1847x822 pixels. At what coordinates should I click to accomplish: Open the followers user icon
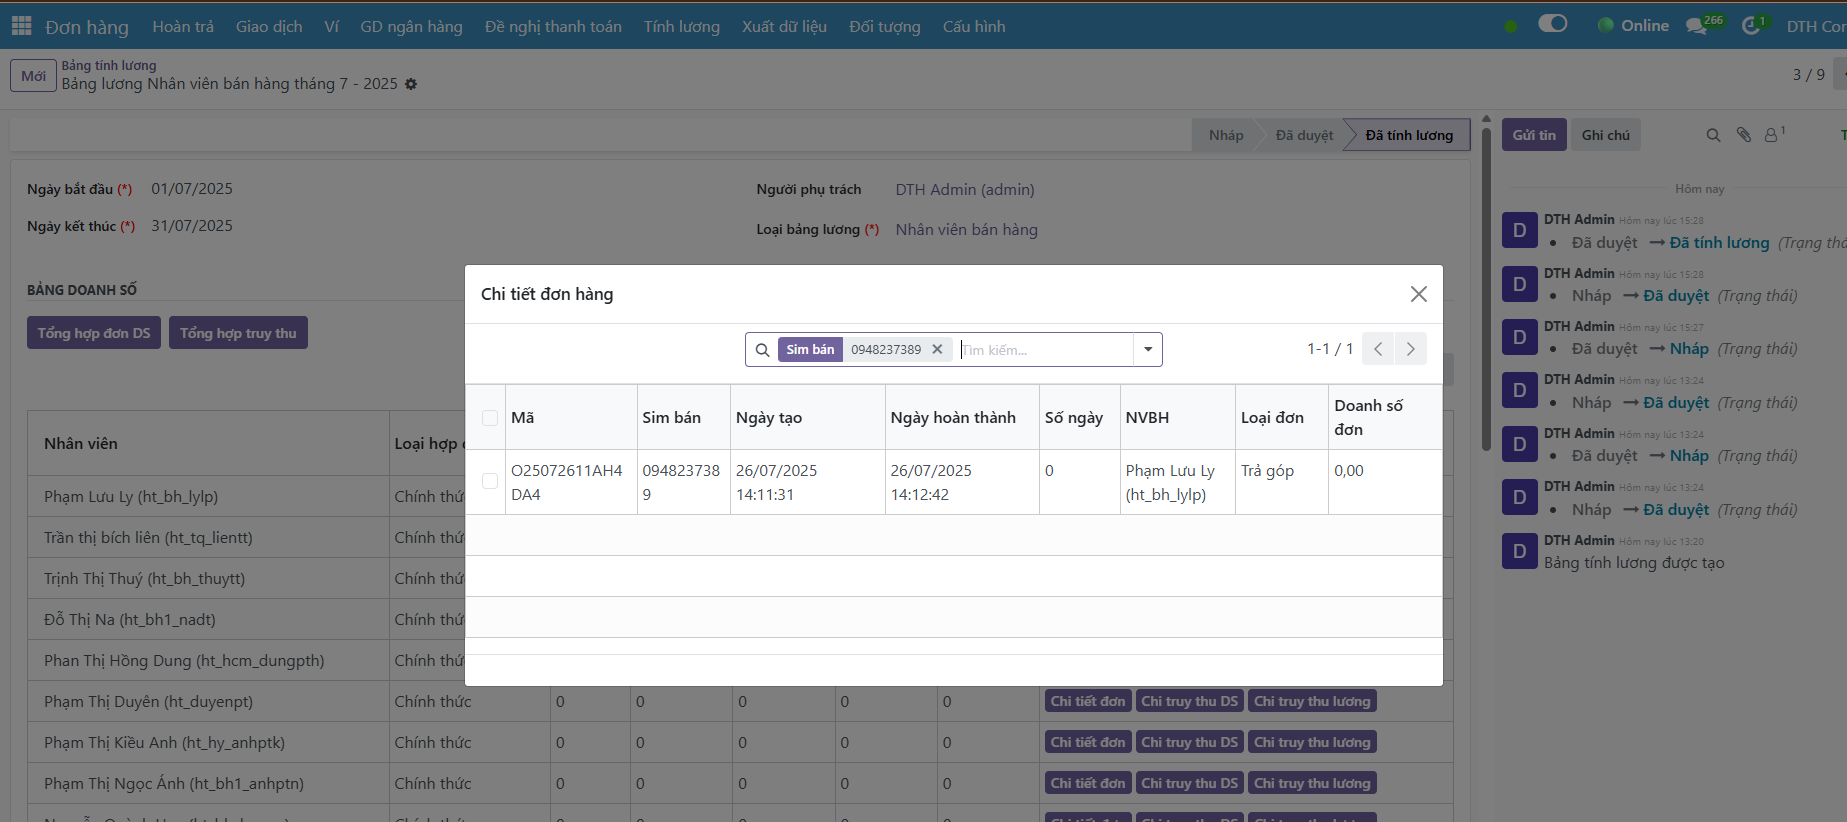pyautogui.click(x=1772, y=135)
